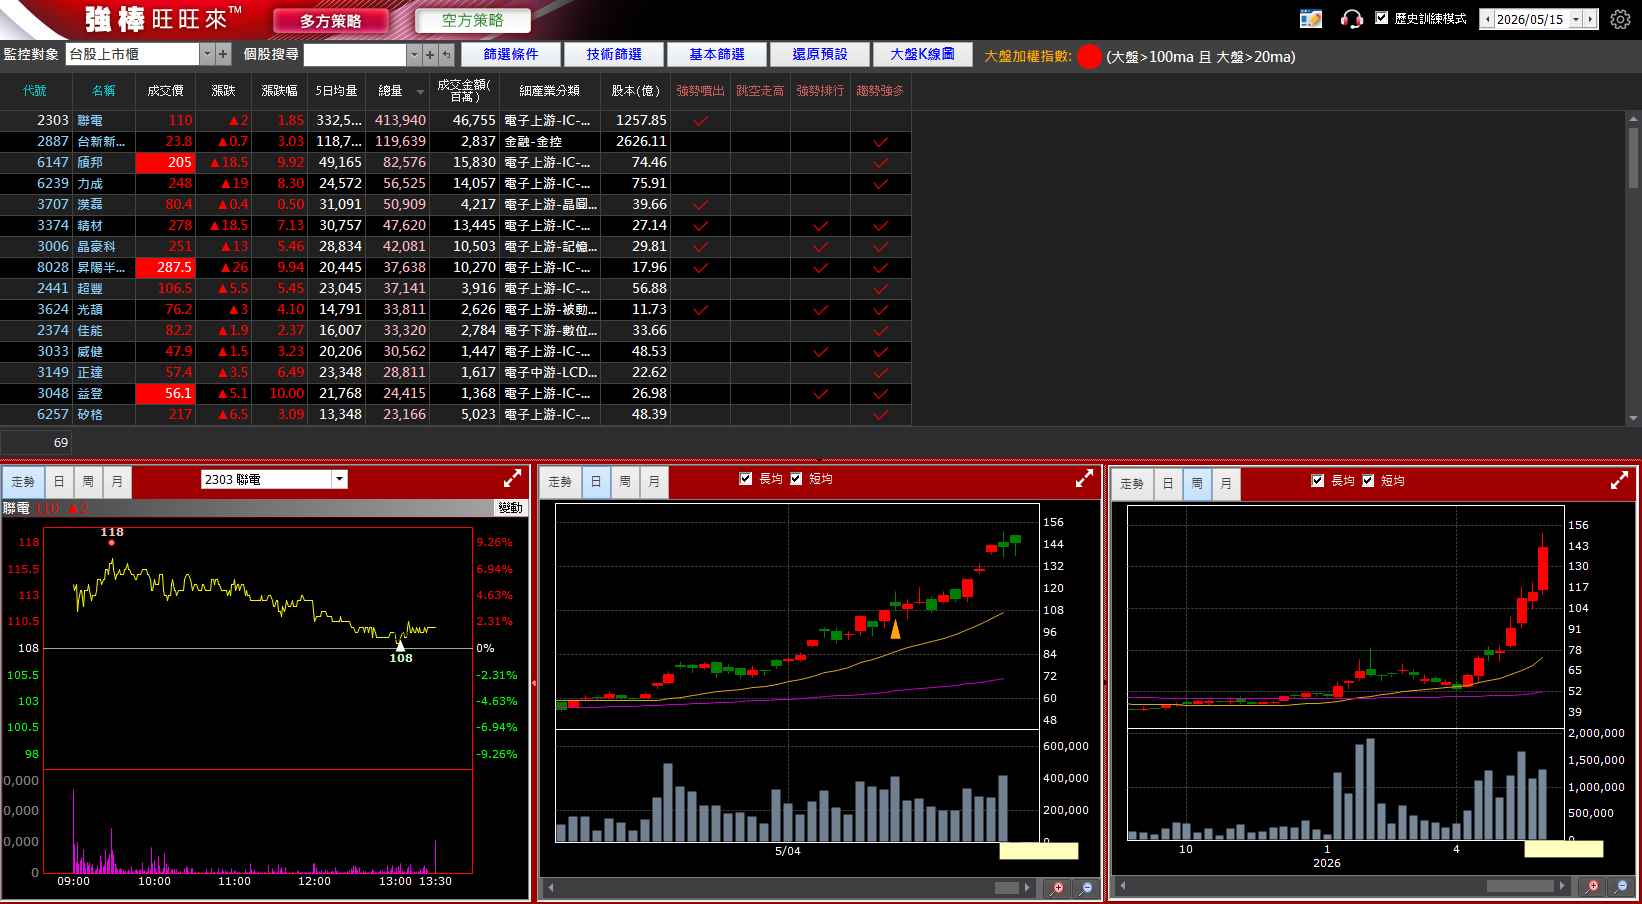Switch to 月 tab in intraday panel

click(117, 482)
